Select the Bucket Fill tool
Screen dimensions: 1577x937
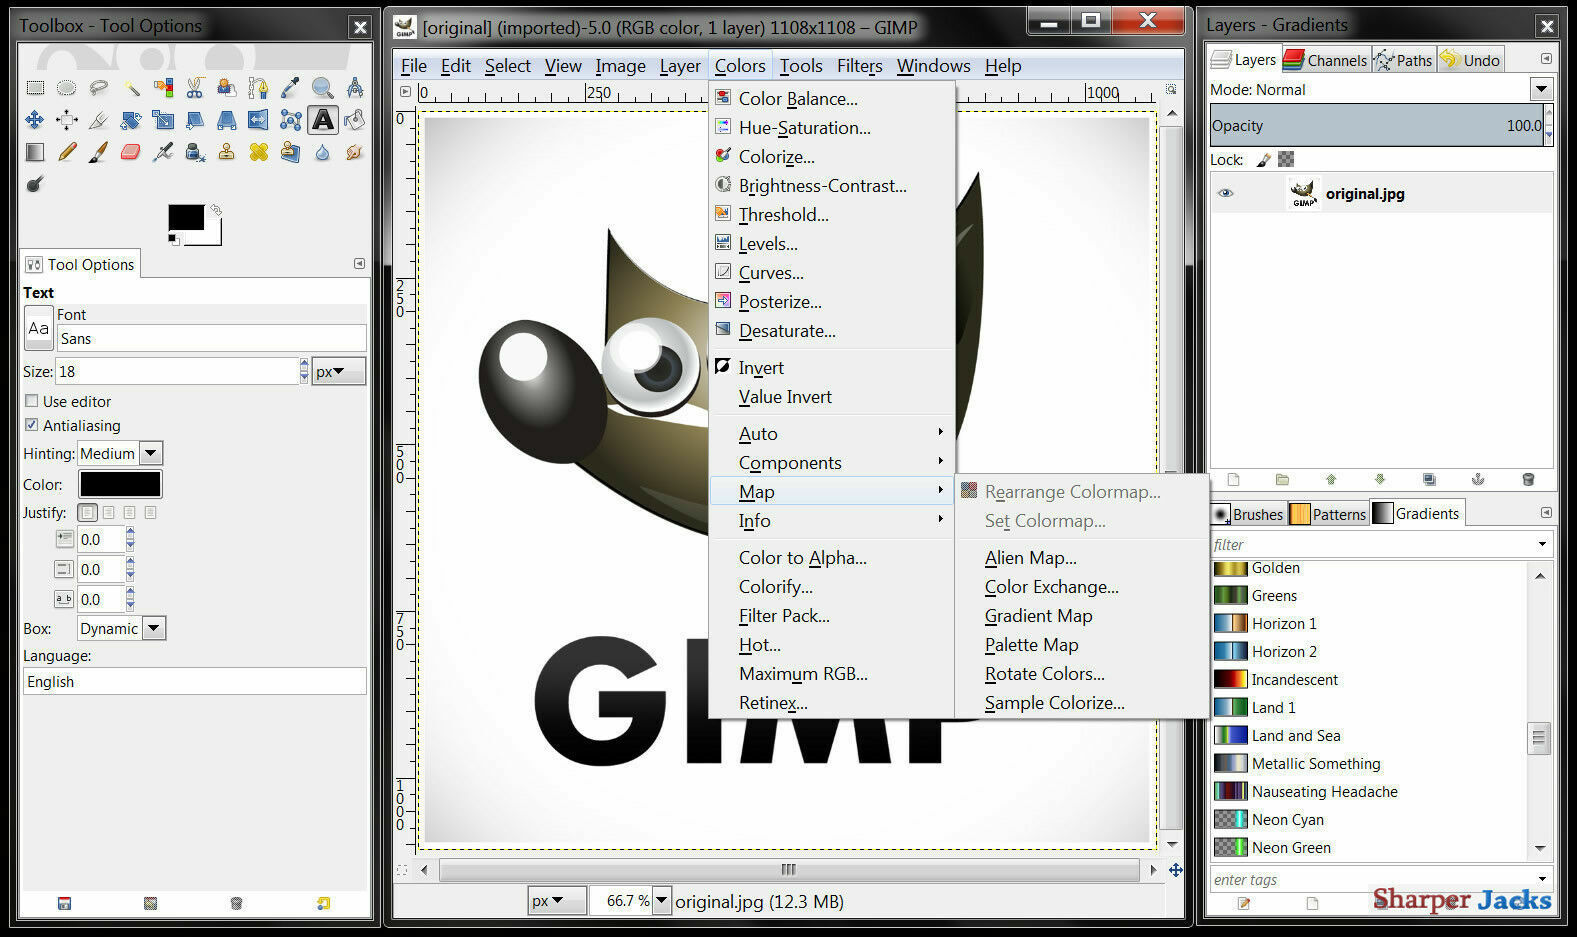354,120
